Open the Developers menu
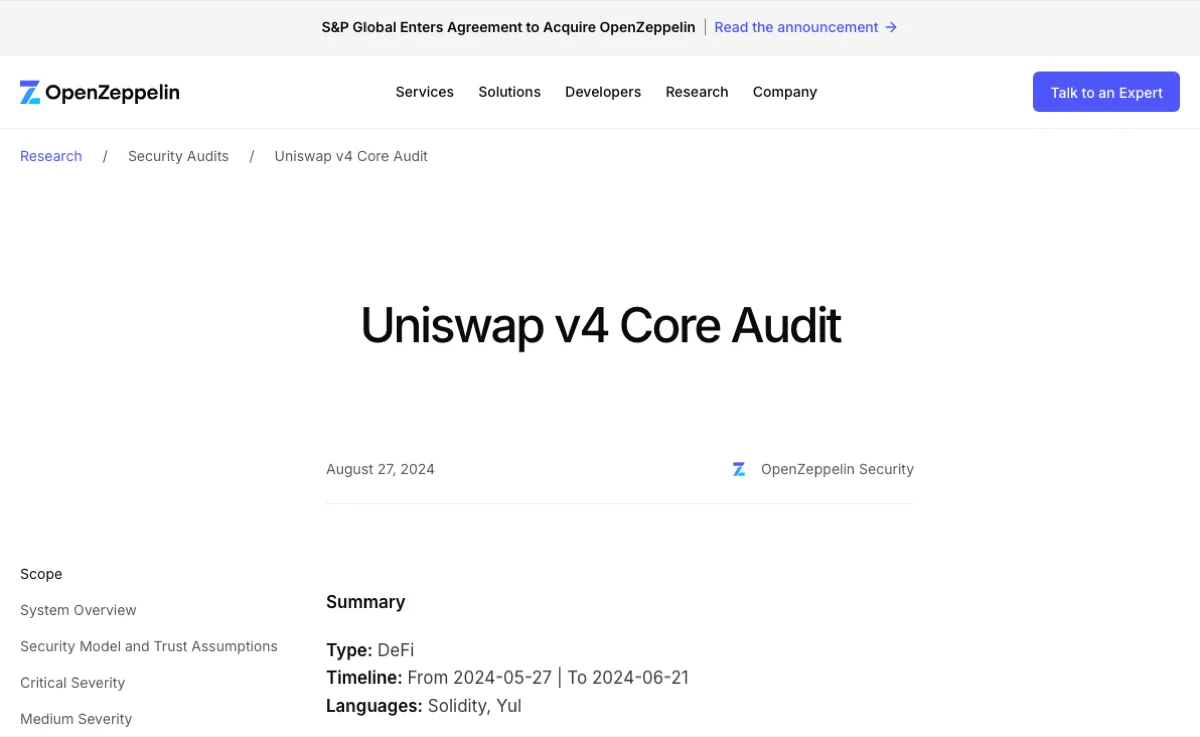 coord(603,92)
